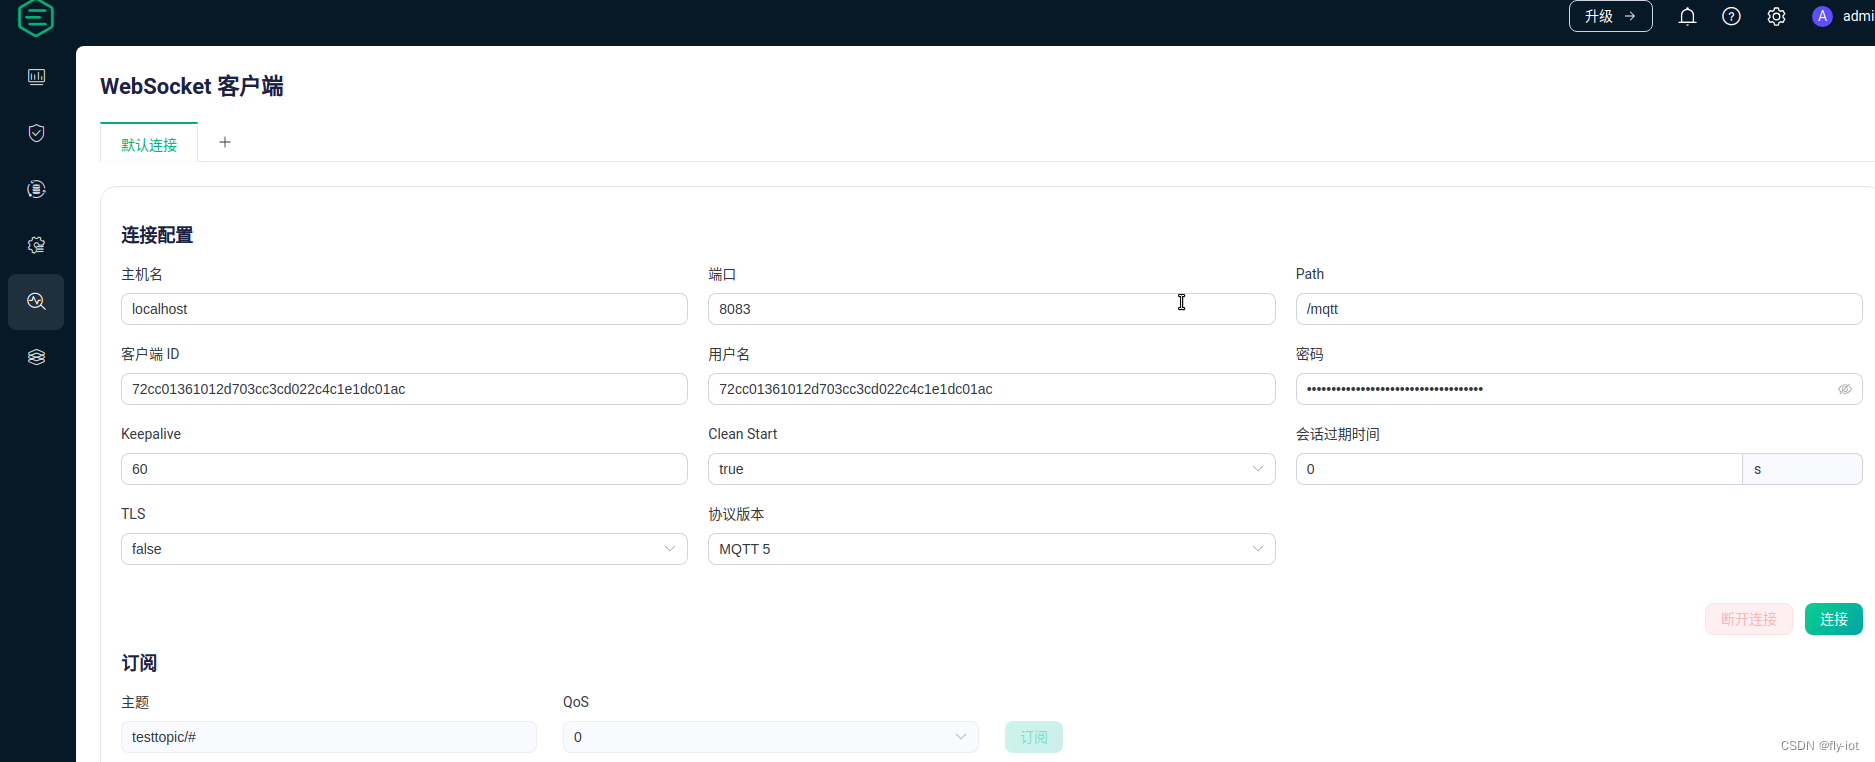Focus the username input field
This screenshot has width=1875, height=762.
[x=991, y=389]
